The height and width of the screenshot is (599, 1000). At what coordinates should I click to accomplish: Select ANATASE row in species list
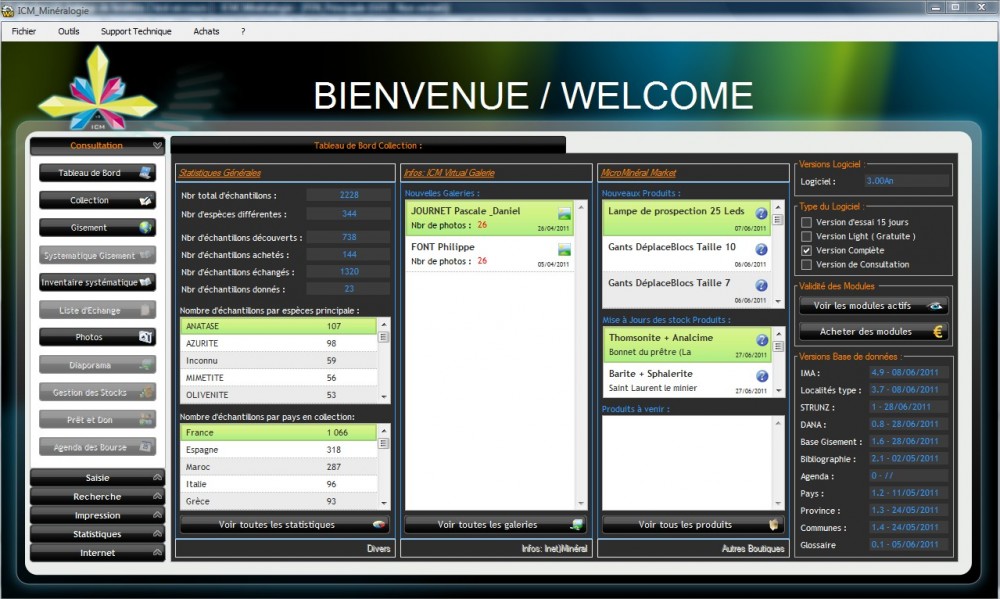pos(279,326)
